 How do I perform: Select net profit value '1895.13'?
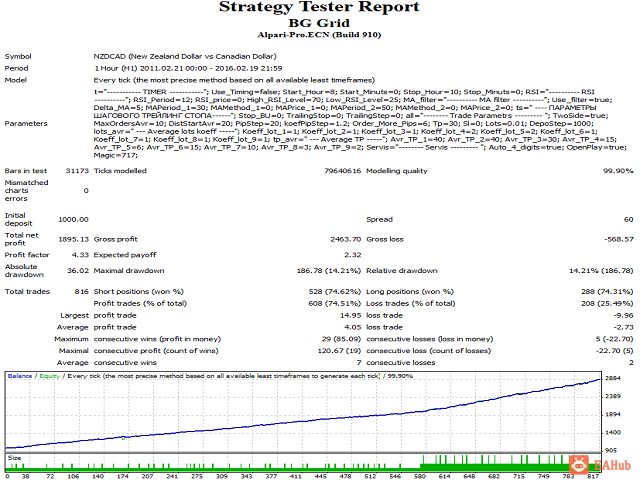tap(73, 239)
